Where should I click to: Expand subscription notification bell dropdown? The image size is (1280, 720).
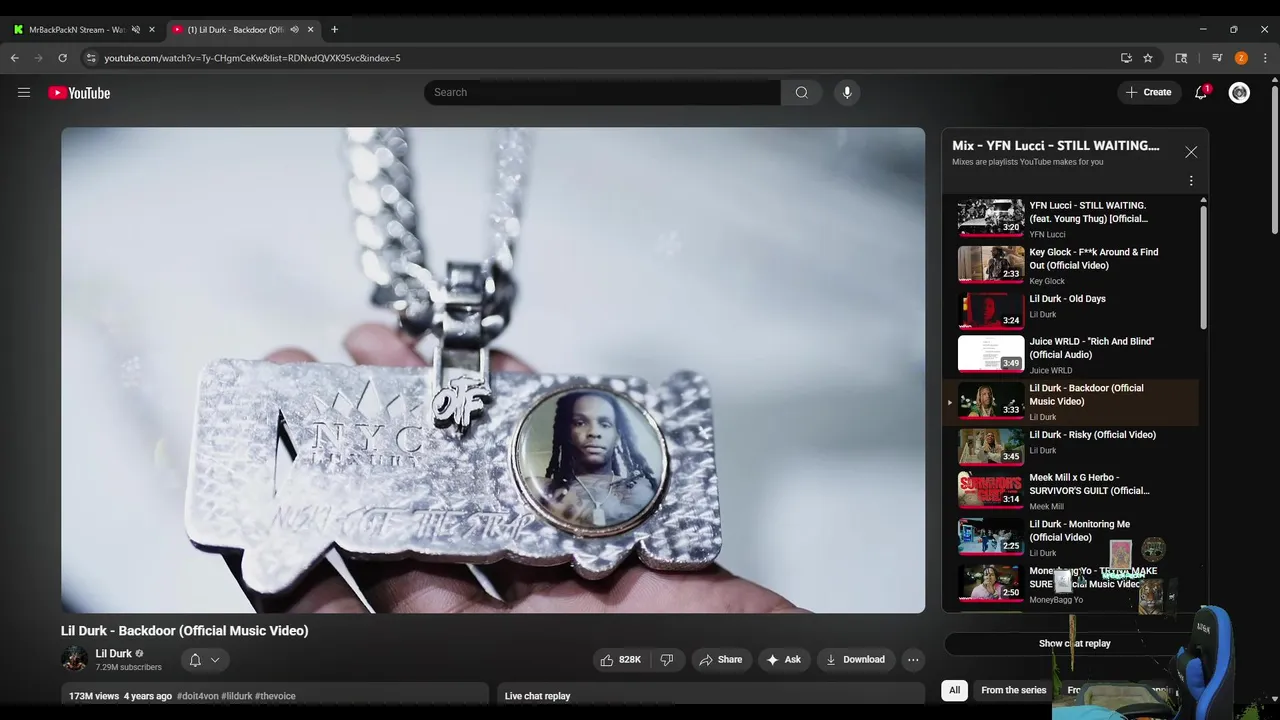[x=205, y=660]
